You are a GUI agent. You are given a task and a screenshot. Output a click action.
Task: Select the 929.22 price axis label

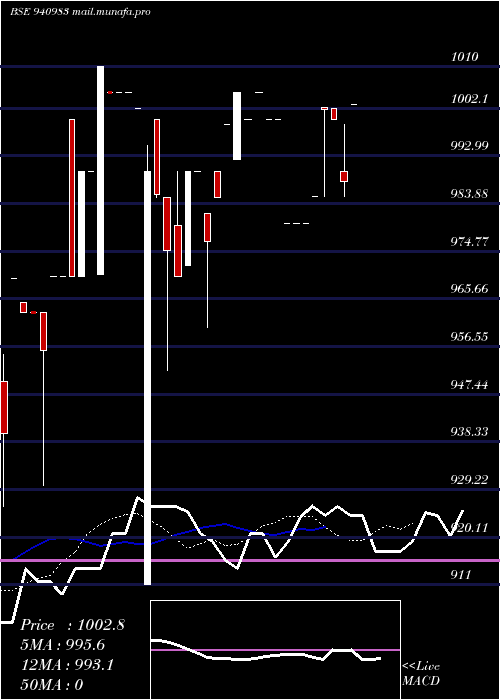(x=469, y=479)
